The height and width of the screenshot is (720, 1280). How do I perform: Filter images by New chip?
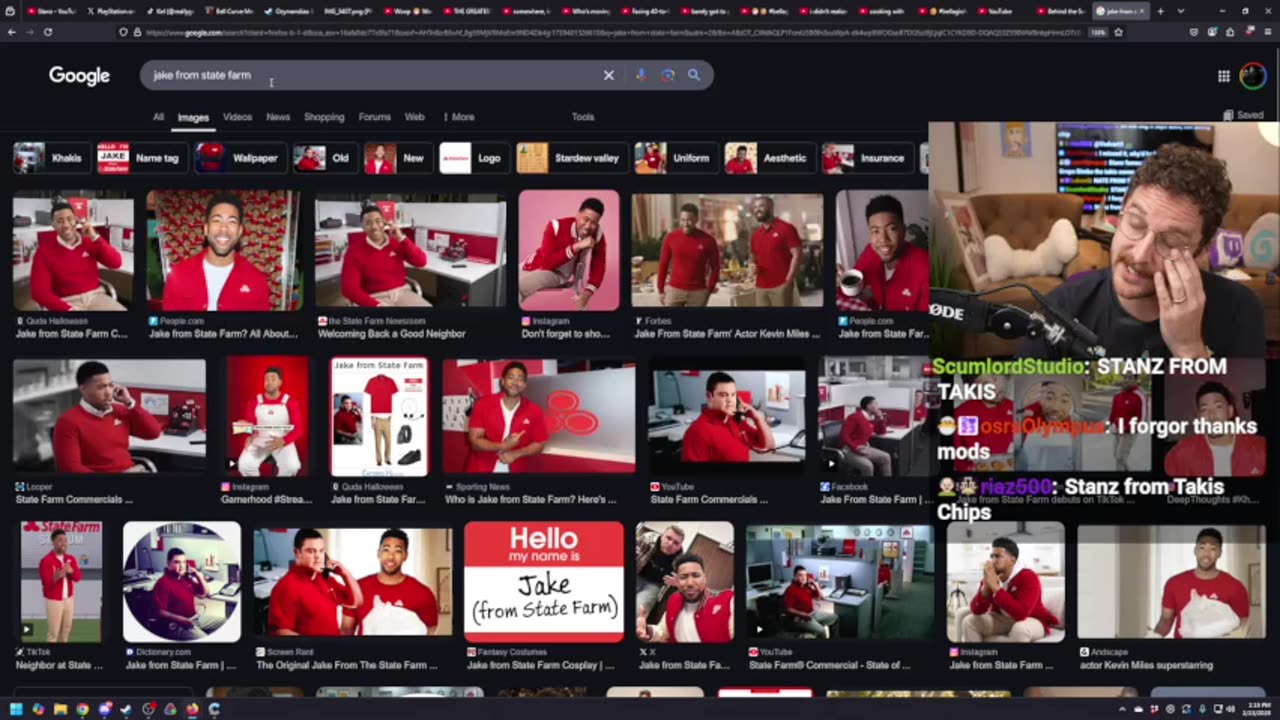397,158
